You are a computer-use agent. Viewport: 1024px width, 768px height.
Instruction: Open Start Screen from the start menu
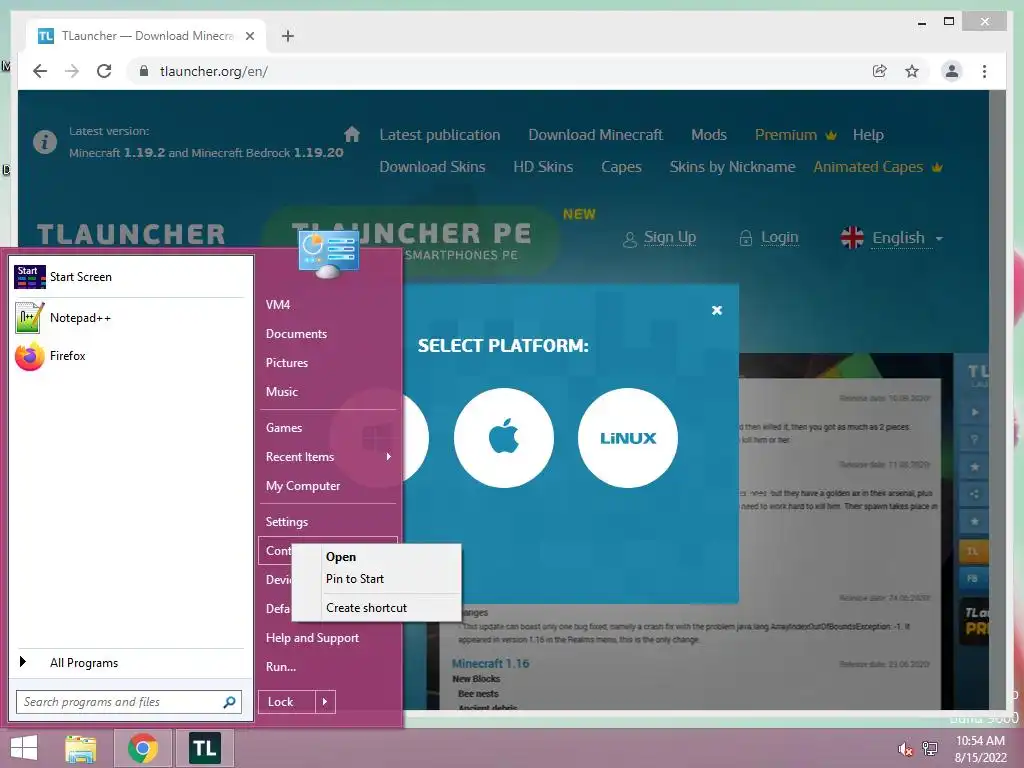click(129, 277)
